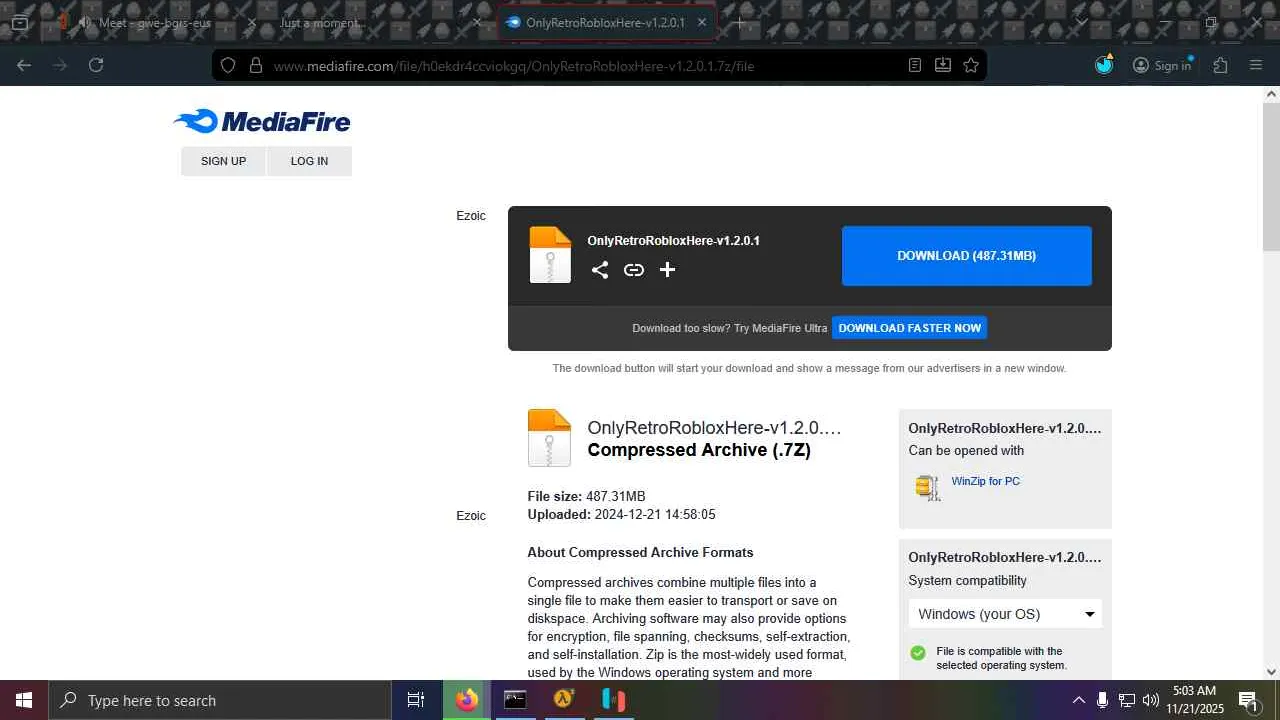The height and width of the screenshot is (720, 1280).
Task: Select the OnlyRetroRobloxHere-v1.2.0.1 tab
Action: pyautogui.click(x=607, y=22)
